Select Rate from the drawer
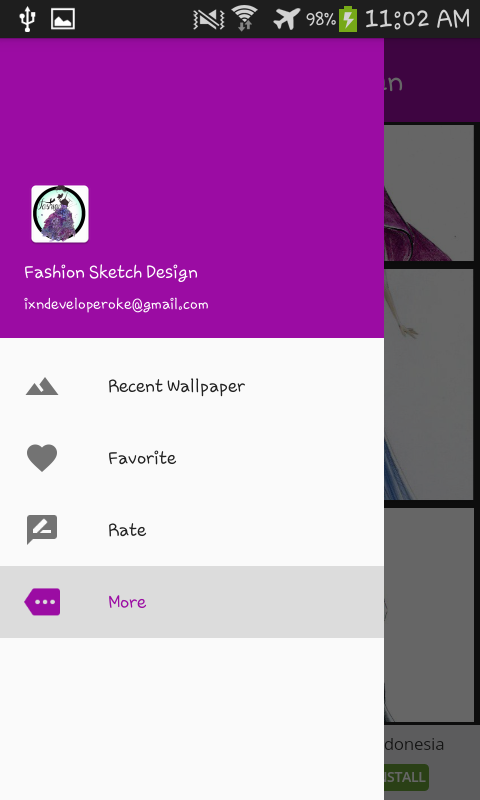This screenshot has width=480, height=800. pos(192,530)
